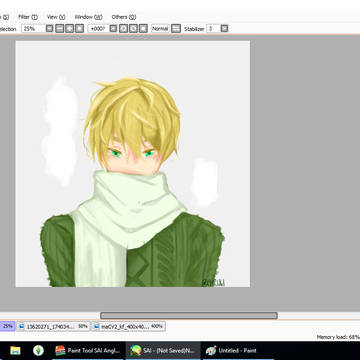360x360 pixels.
Task: Open the Others menu
Action: (124, 17)
